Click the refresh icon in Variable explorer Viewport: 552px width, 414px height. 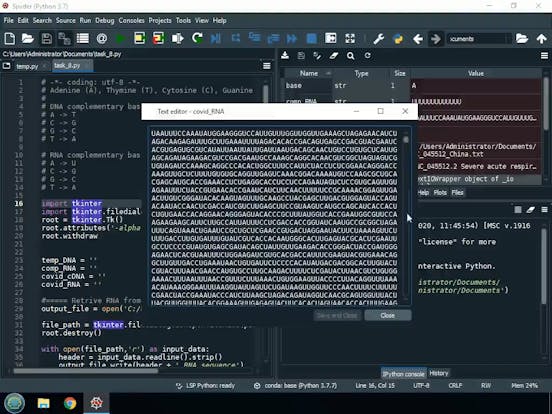click(368, 56)
